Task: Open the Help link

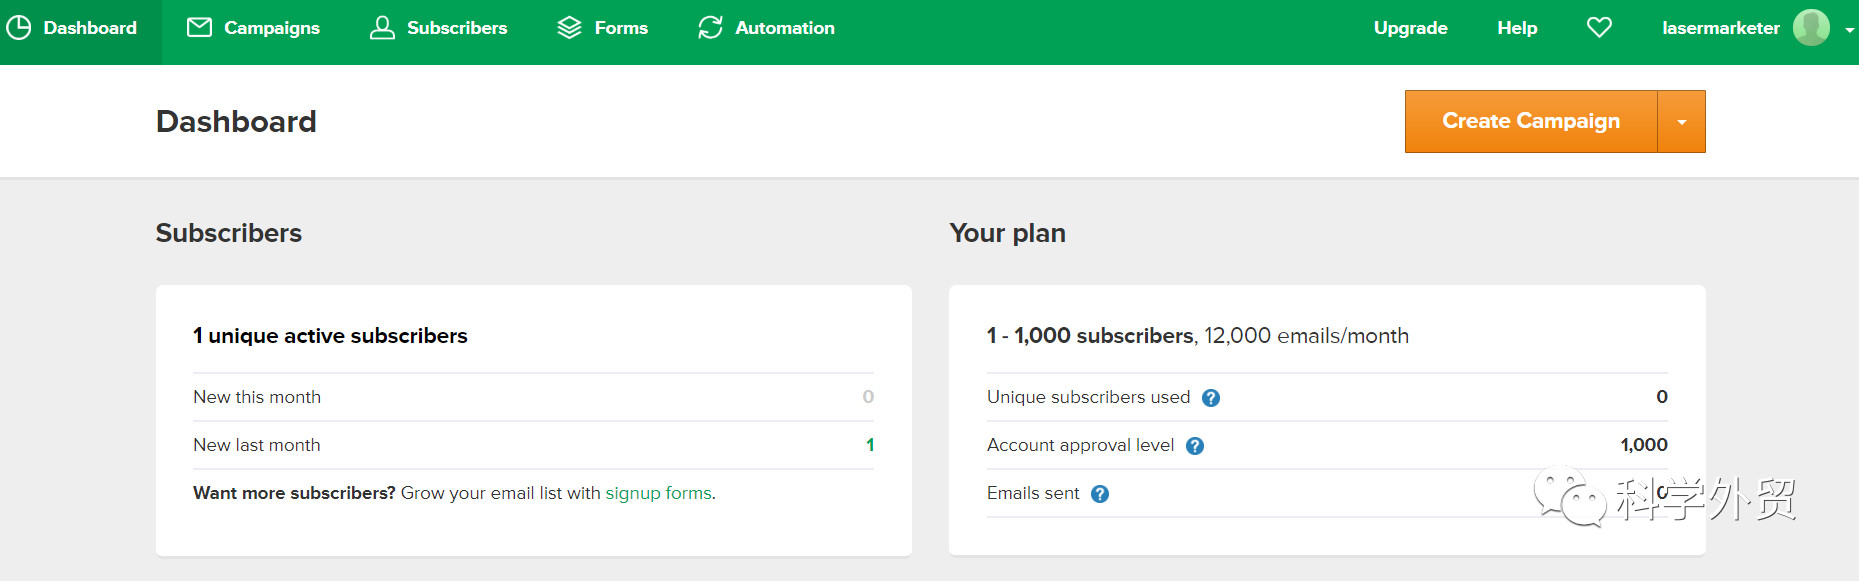Action: click(1517, 28)
